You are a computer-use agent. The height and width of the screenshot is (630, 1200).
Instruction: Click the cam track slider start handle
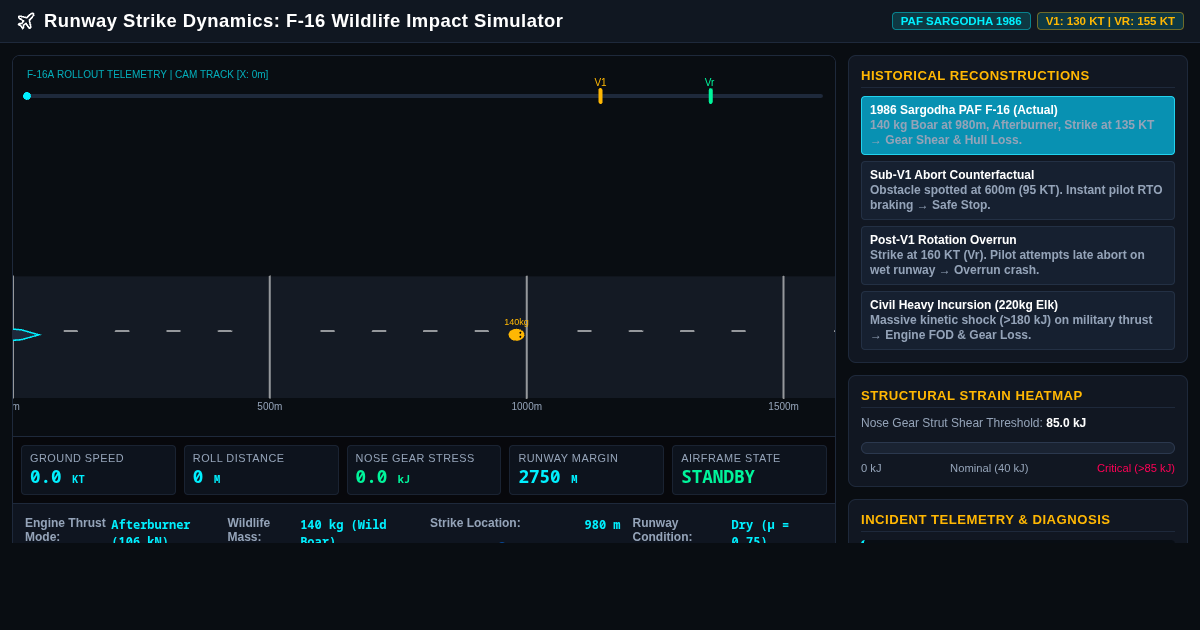[27, 96]
